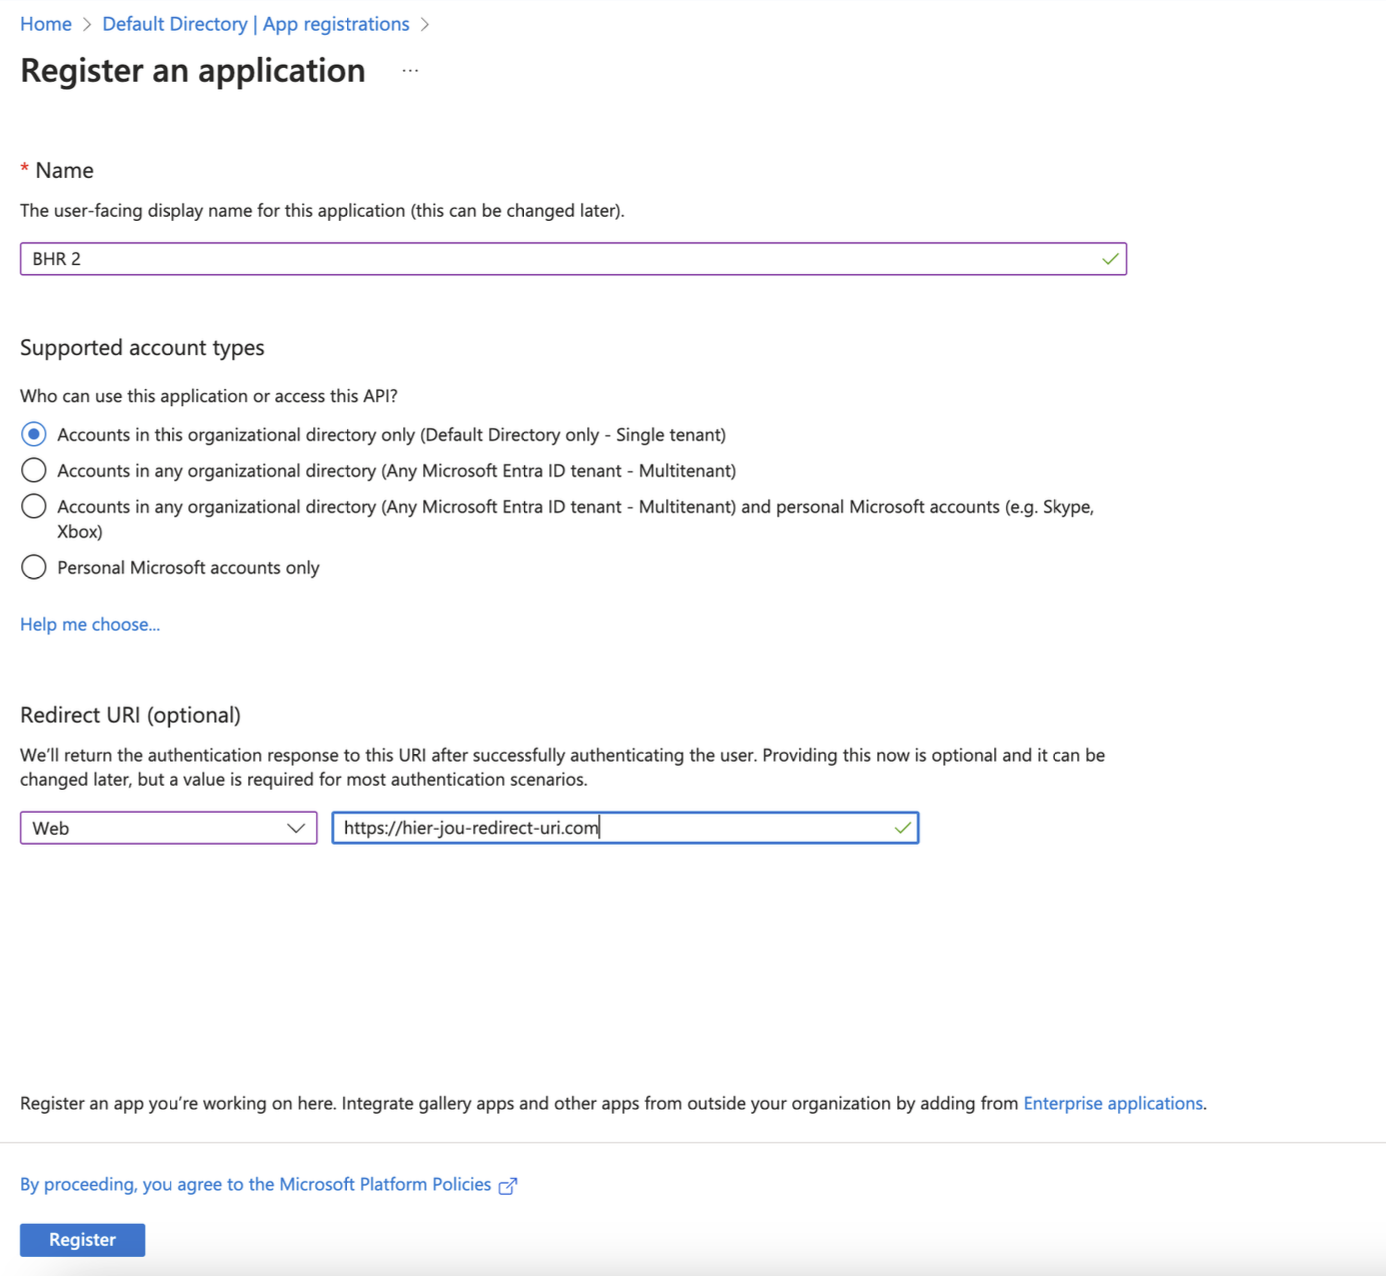Image resolution: width=1386 pixels, height=1276 pixels.
Task: Open the ellipsis menu beside the page title
Action: pos(410,71)
